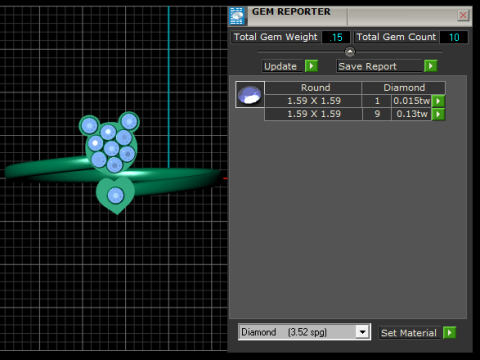Click the 0.015tw weight cell
Screen dimensions: 480x360
(x=412, y=101)
